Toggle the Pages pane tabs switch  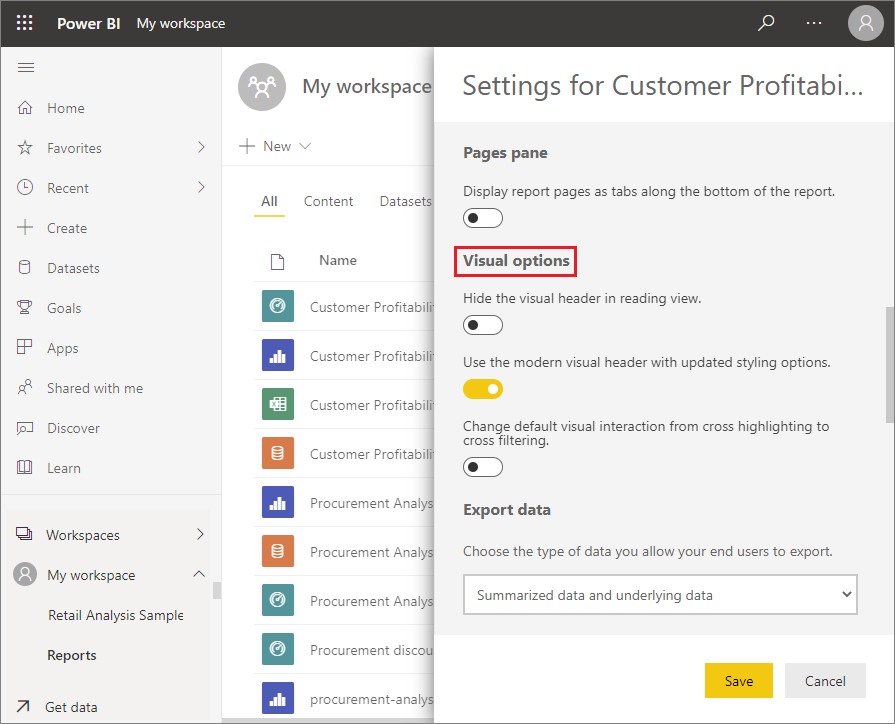click(x=483, y=218)
